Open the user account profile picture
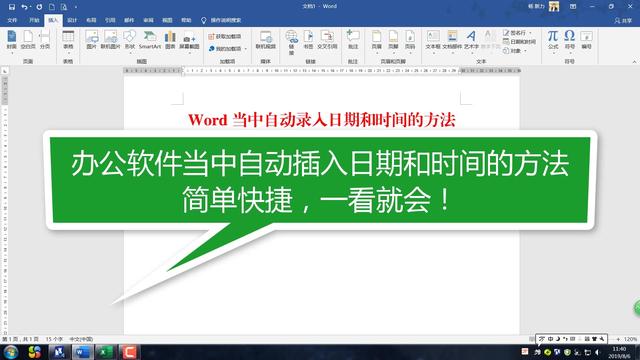 tap(554, 7)
